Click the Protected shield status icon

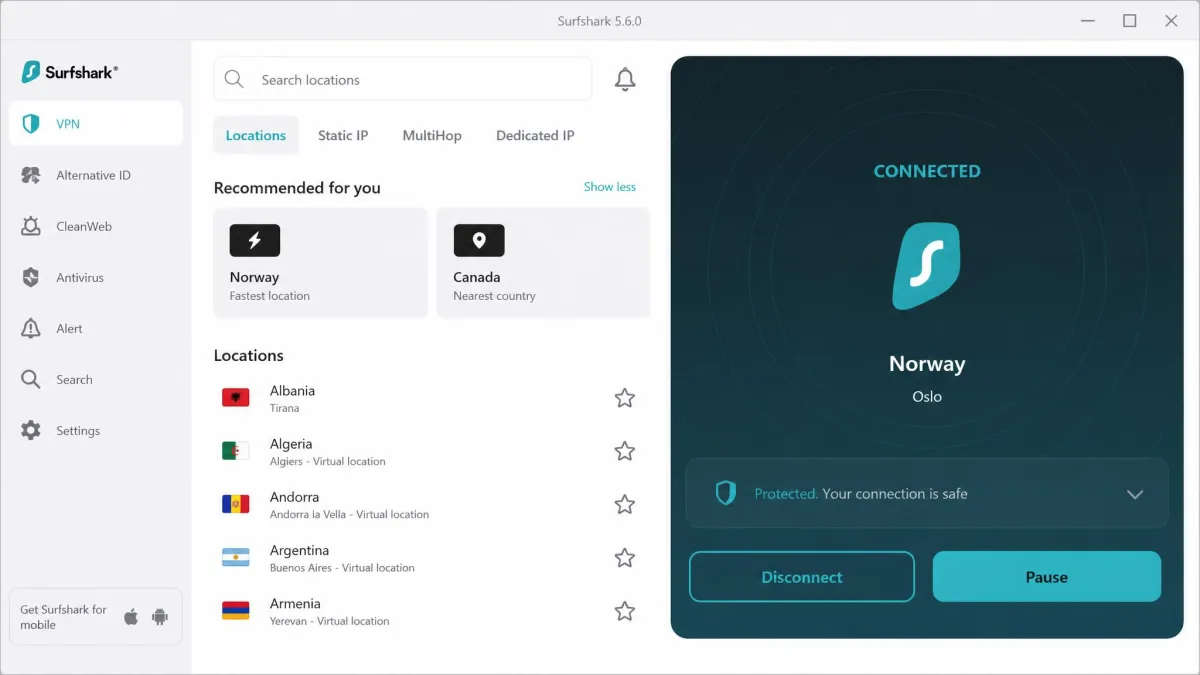click(726, 493)
